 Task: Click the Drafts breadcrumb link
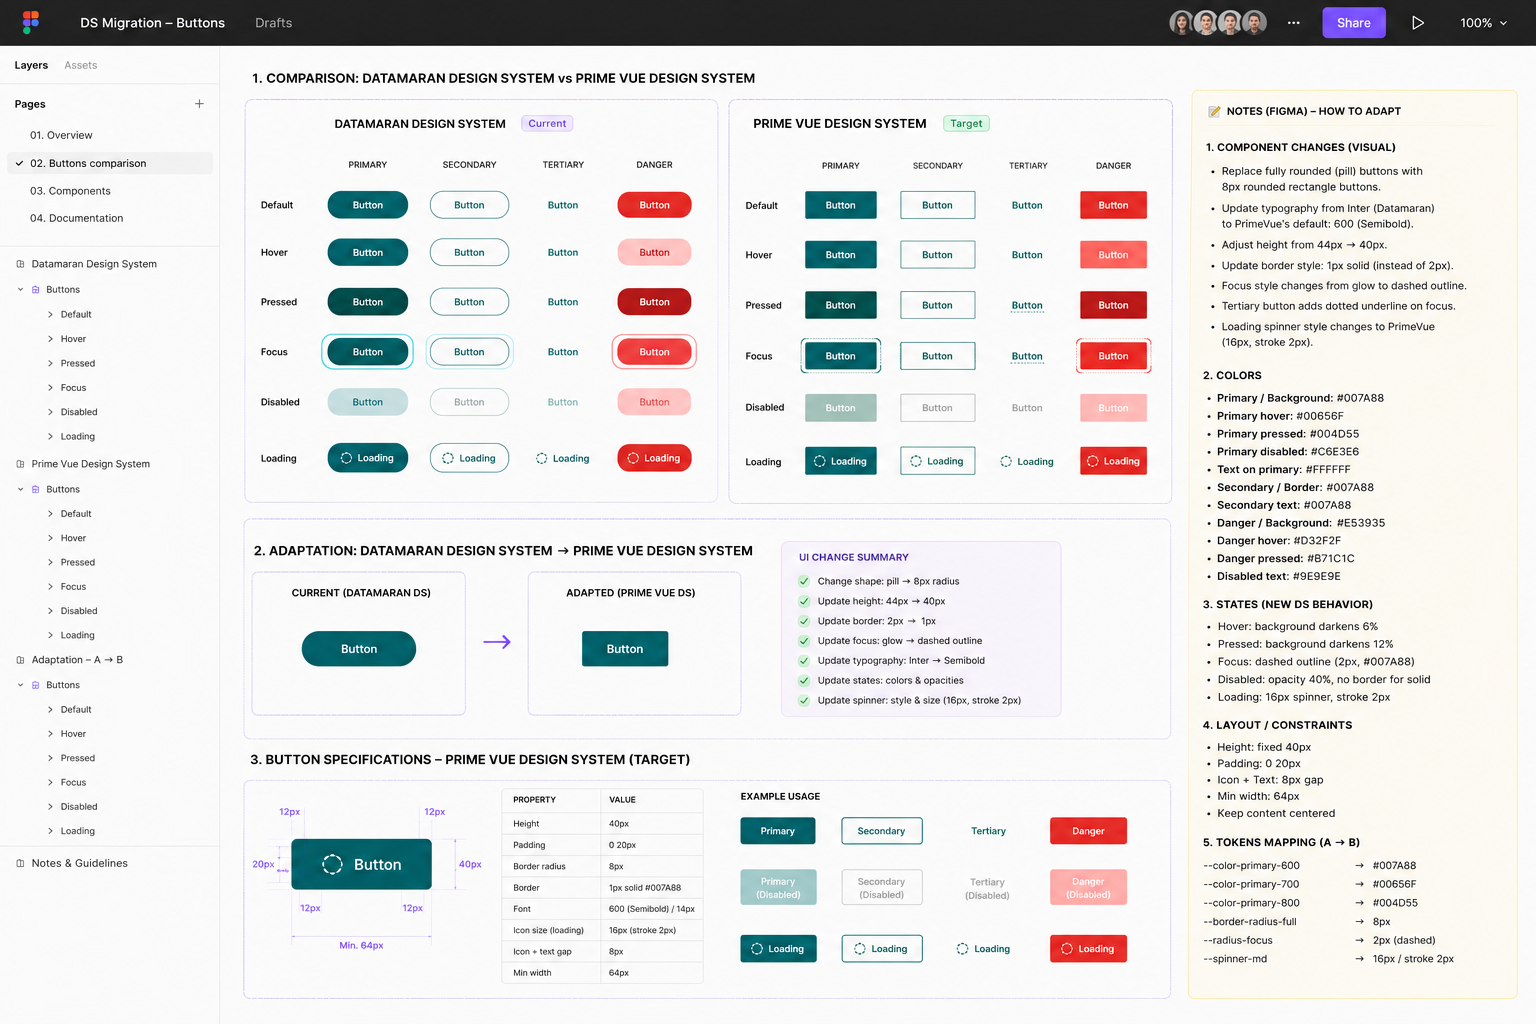tap(274, 22)
